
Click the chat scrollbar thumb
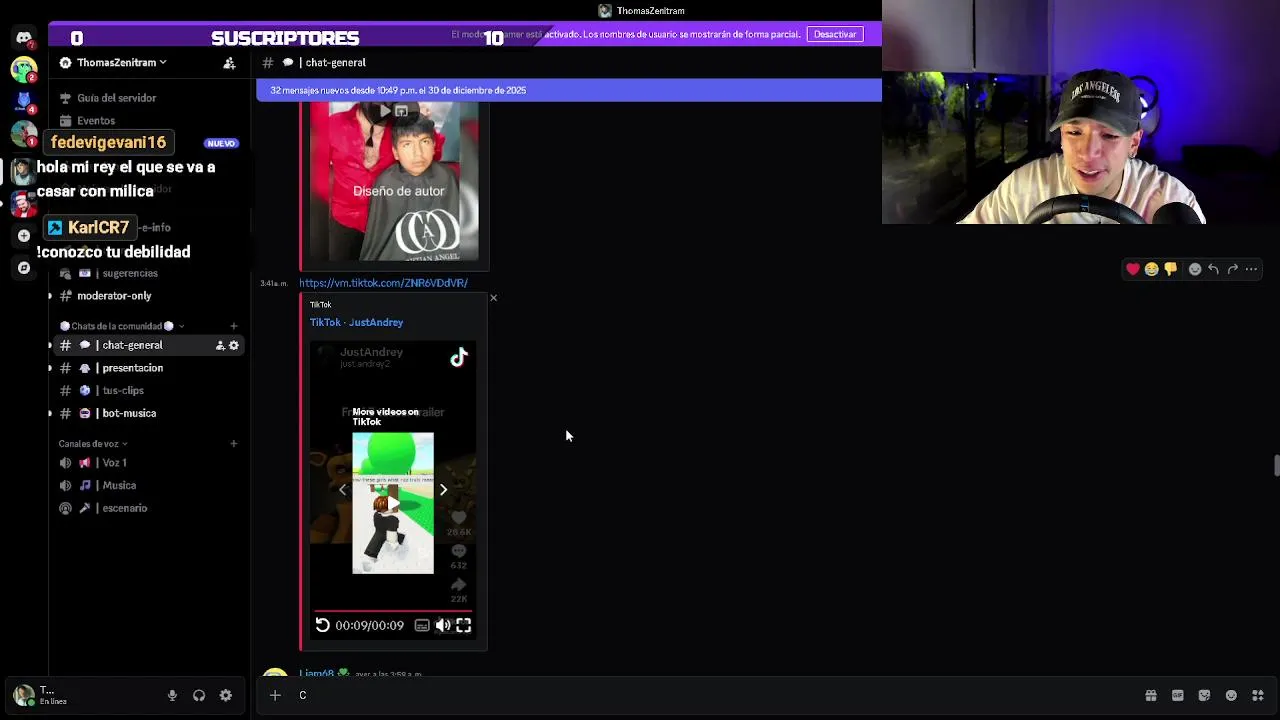point(1275,466)
